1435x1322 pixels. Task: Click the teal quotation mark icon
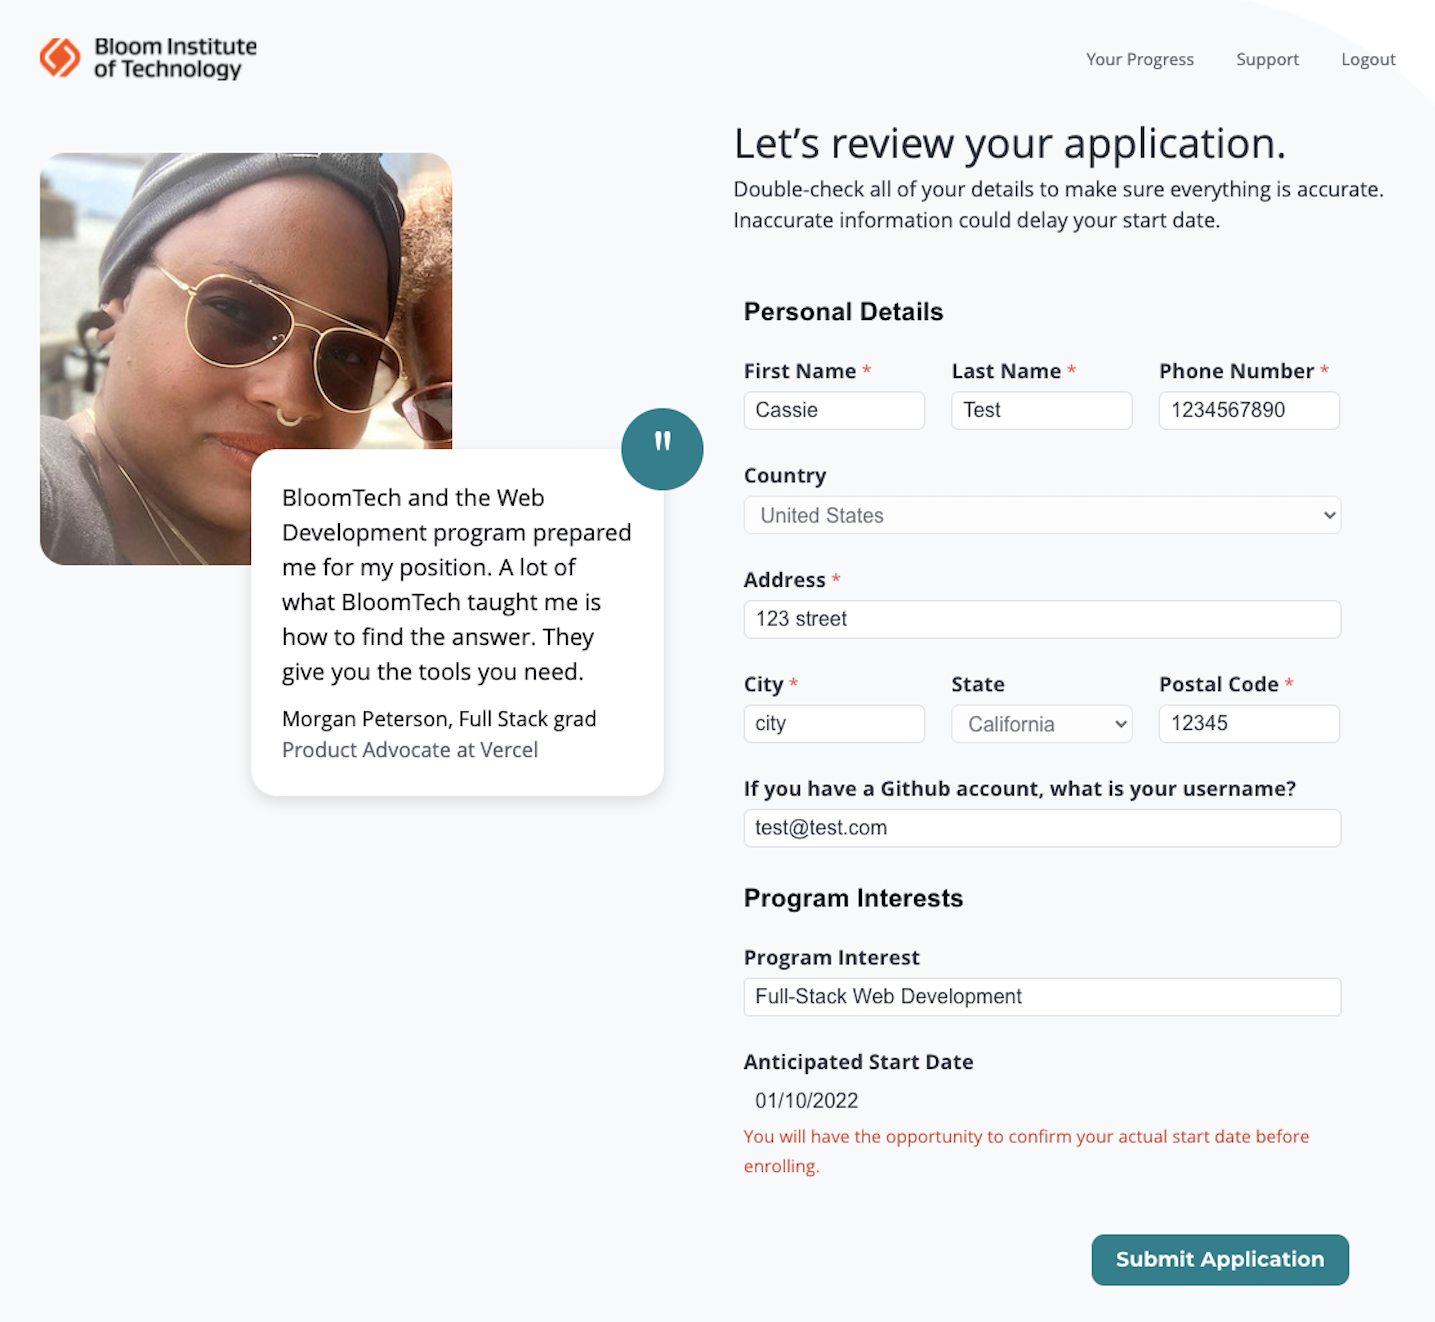pyautogui.click(x=662, y=449)
